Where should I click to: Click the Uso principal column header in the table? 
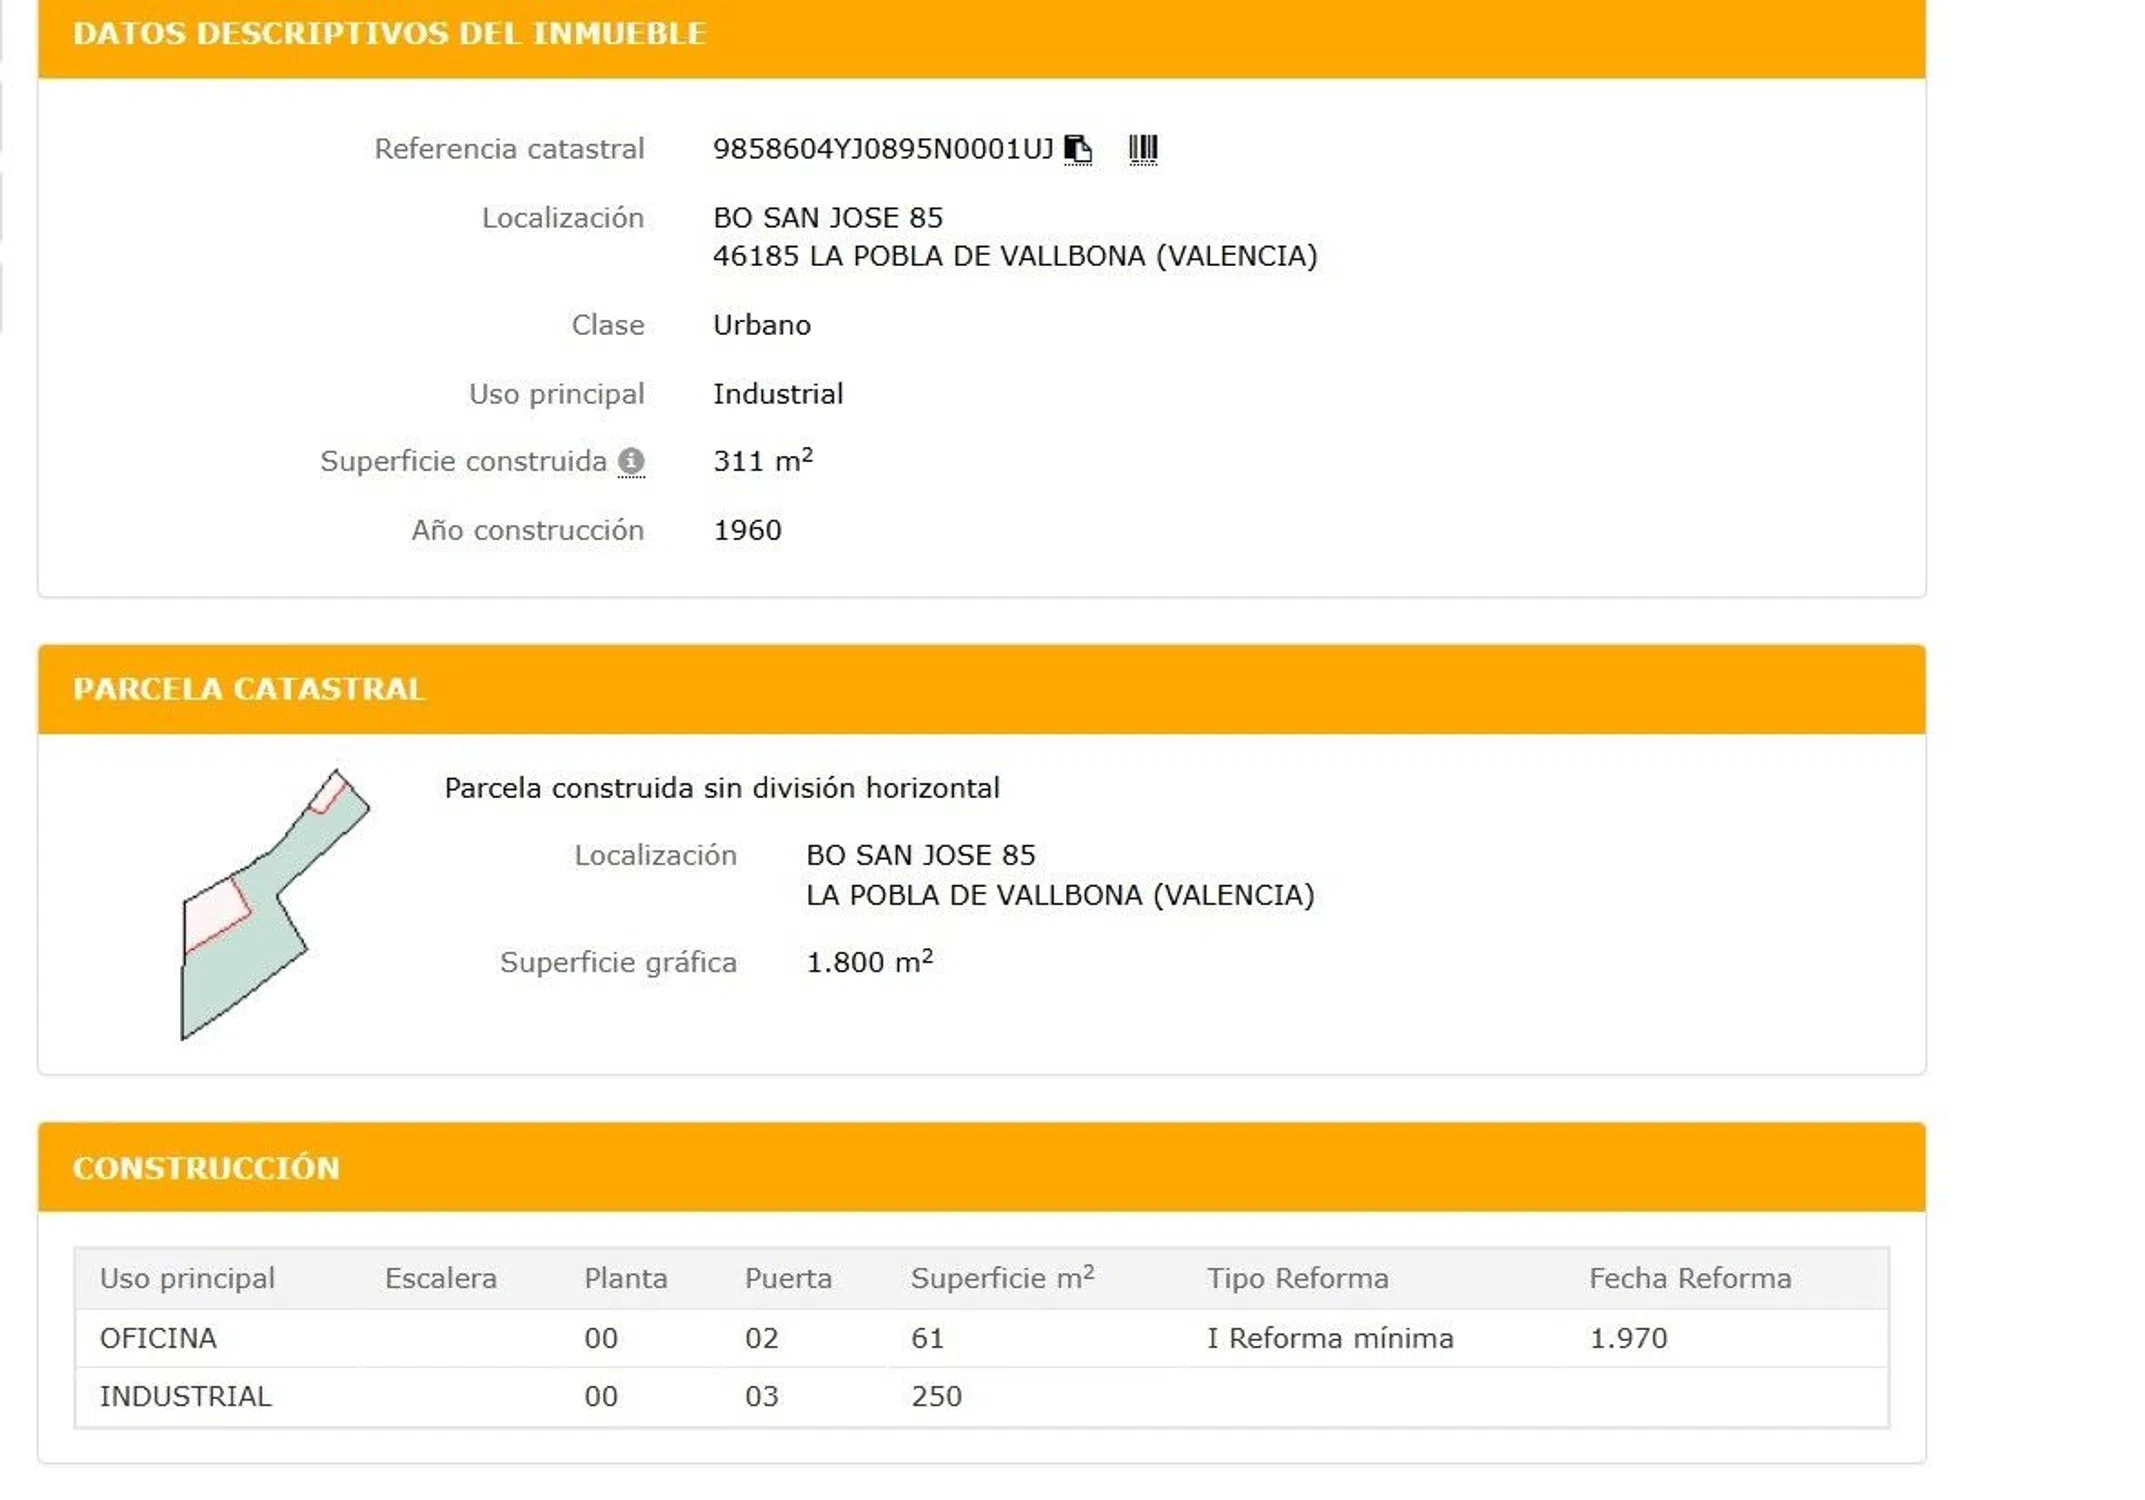187,1279
